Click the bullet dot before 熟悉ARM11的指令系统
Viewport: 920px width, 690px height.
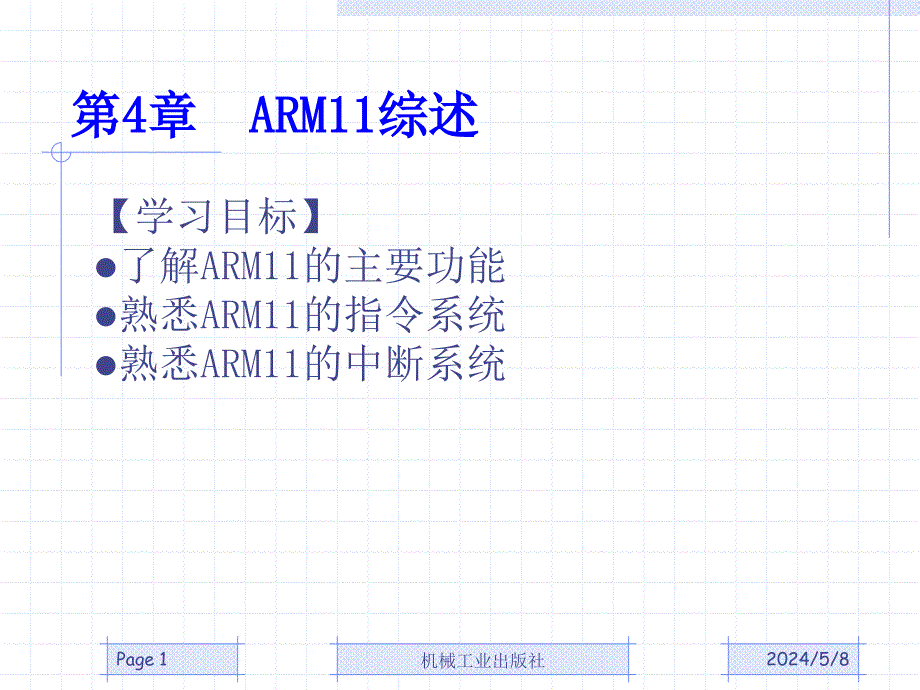point(107,317)
